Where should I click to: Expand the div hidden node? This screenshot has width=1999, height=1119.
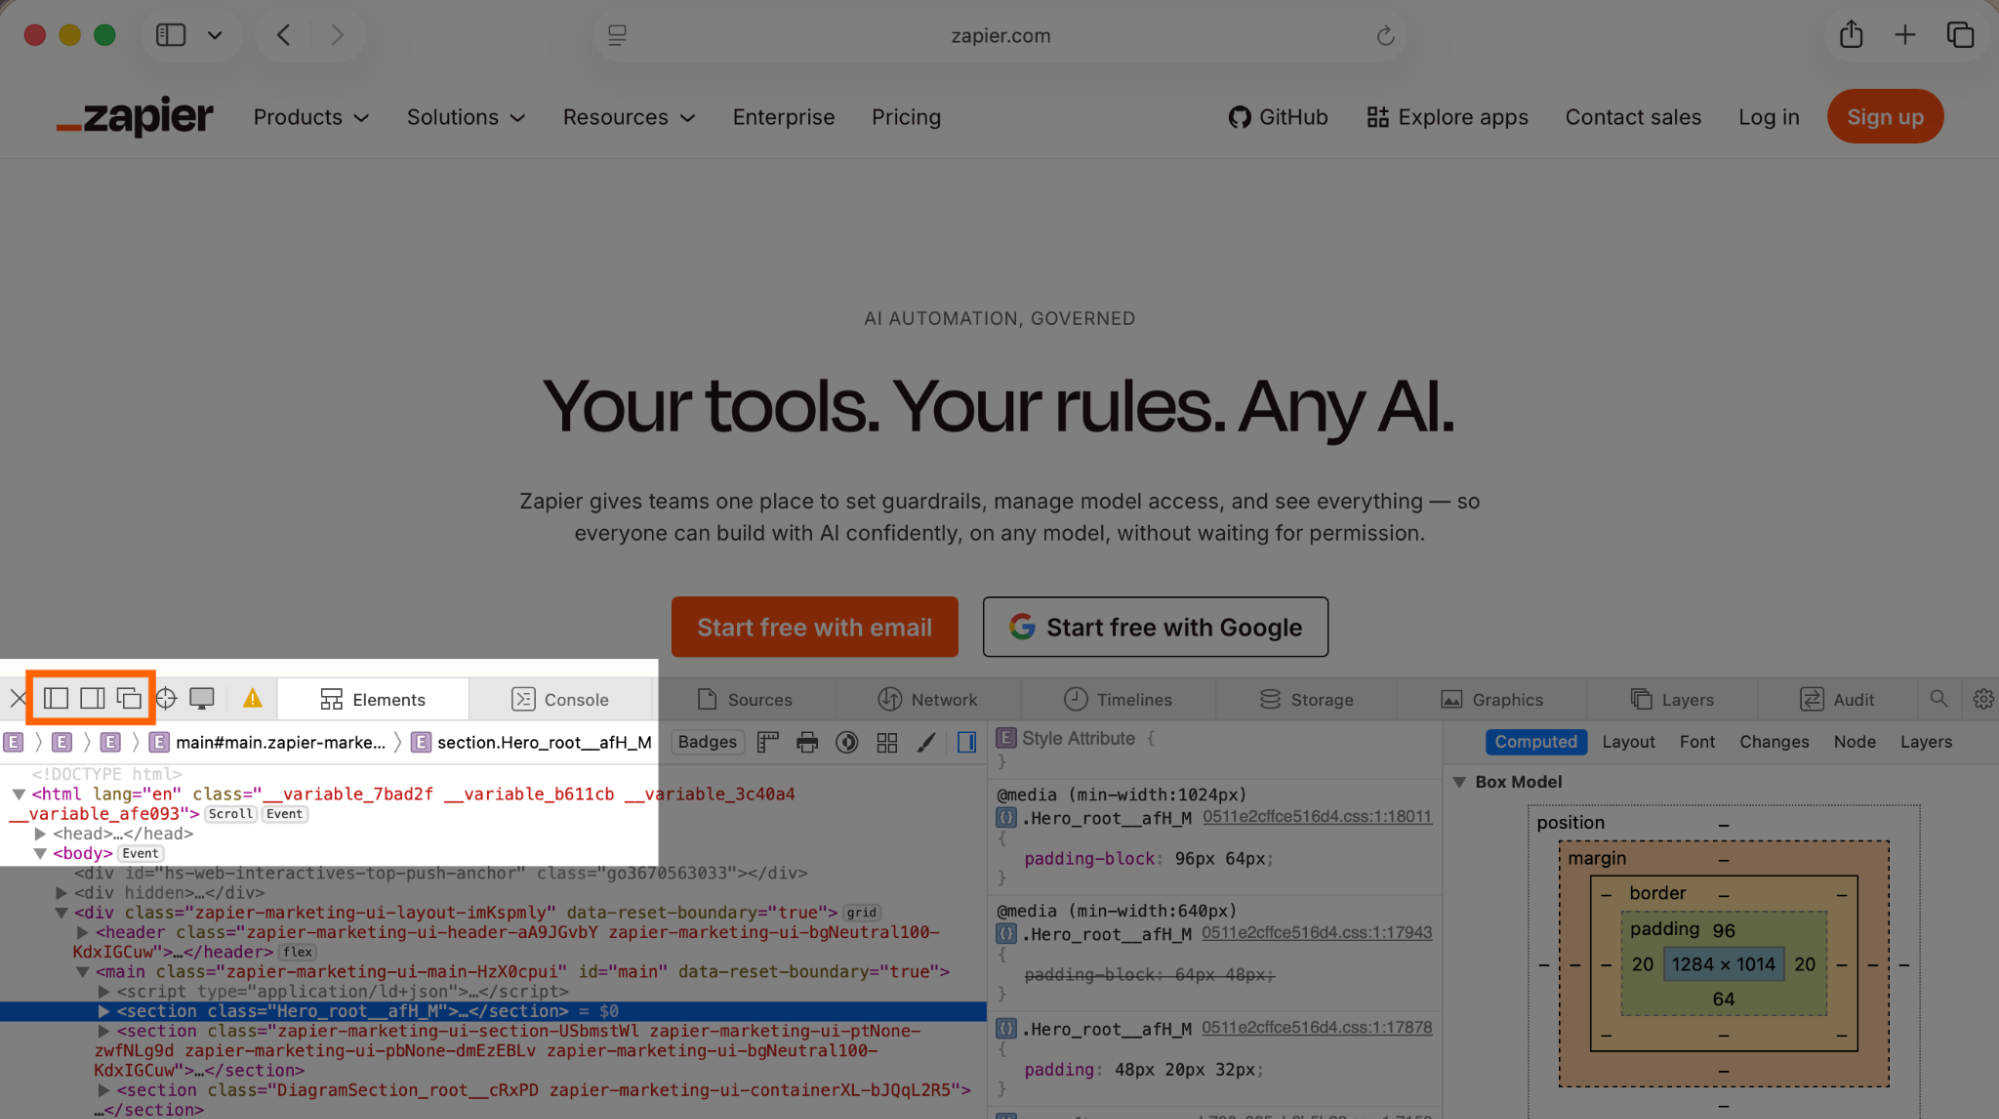[x=61, y=892]
